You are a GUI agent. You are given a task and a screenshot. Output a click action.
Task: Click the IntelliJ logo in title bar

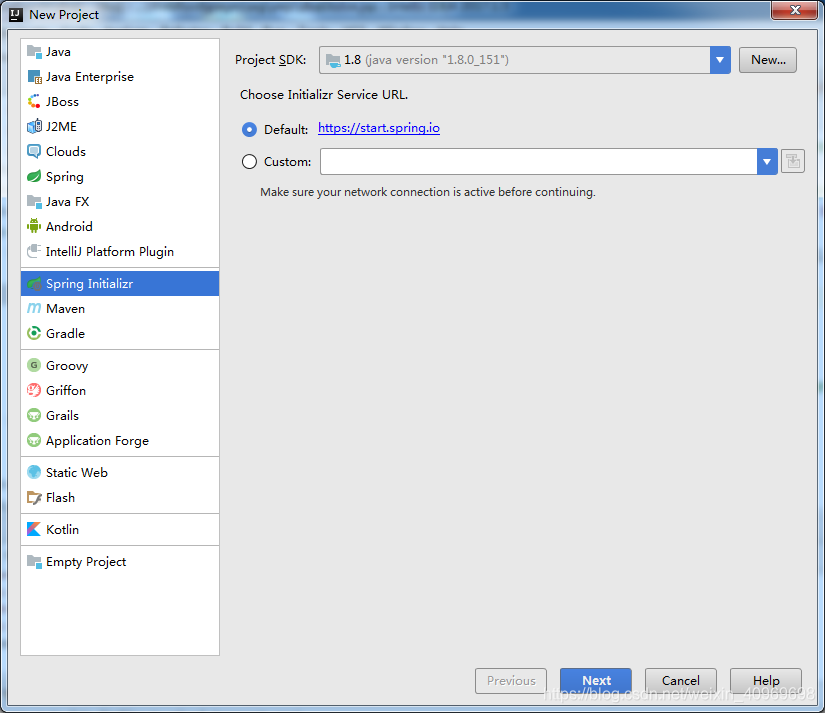coord(16,15)
